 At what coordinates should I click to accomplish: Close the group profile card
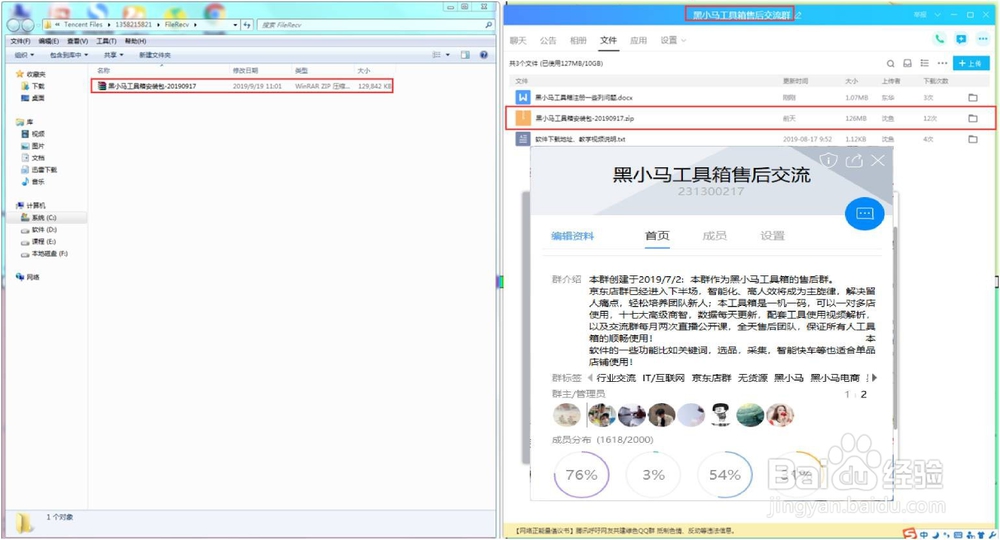pos(878,160)
